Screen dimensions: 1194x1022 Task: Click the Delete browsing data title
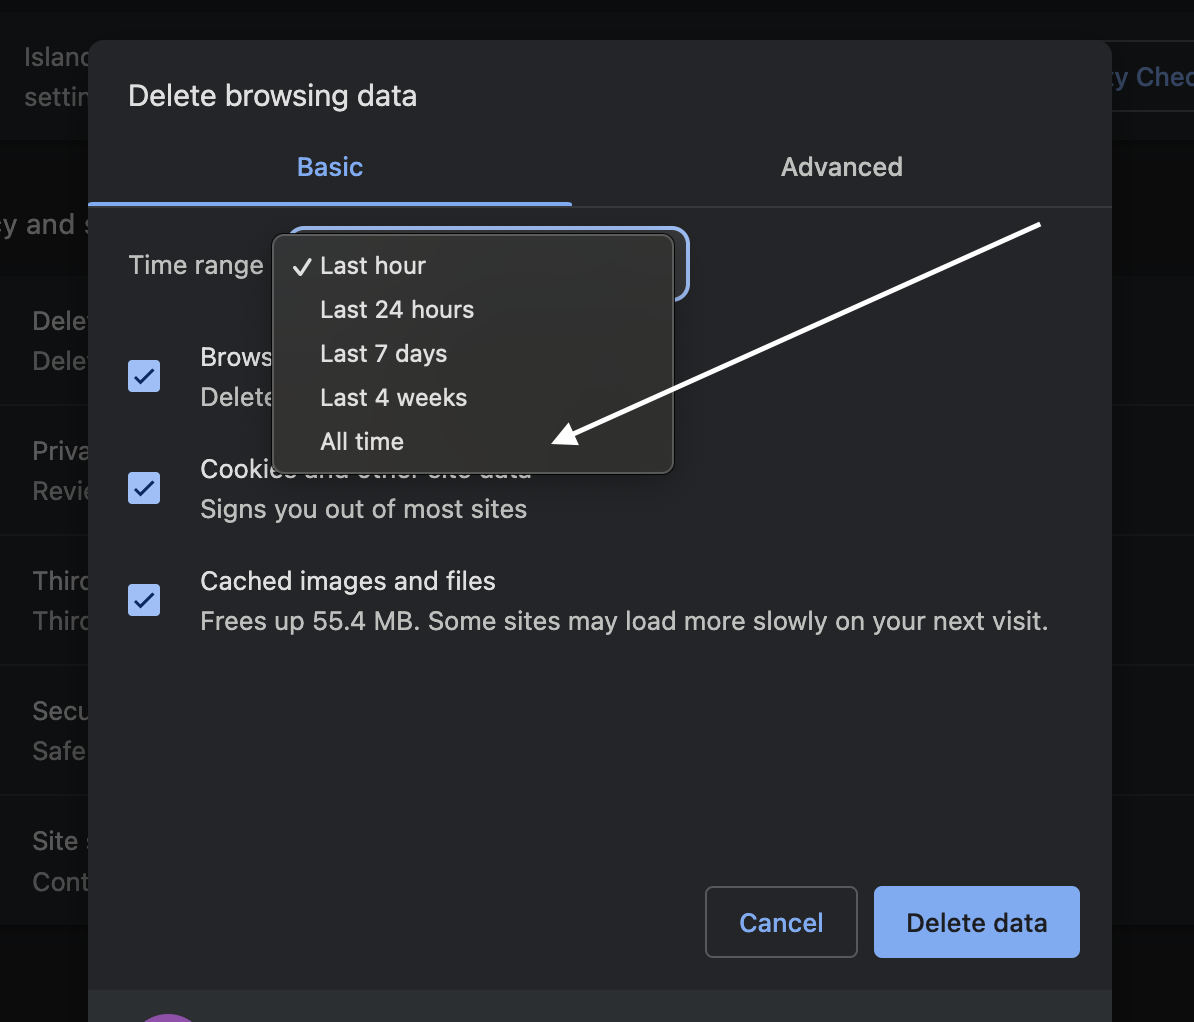click(273, 96)
